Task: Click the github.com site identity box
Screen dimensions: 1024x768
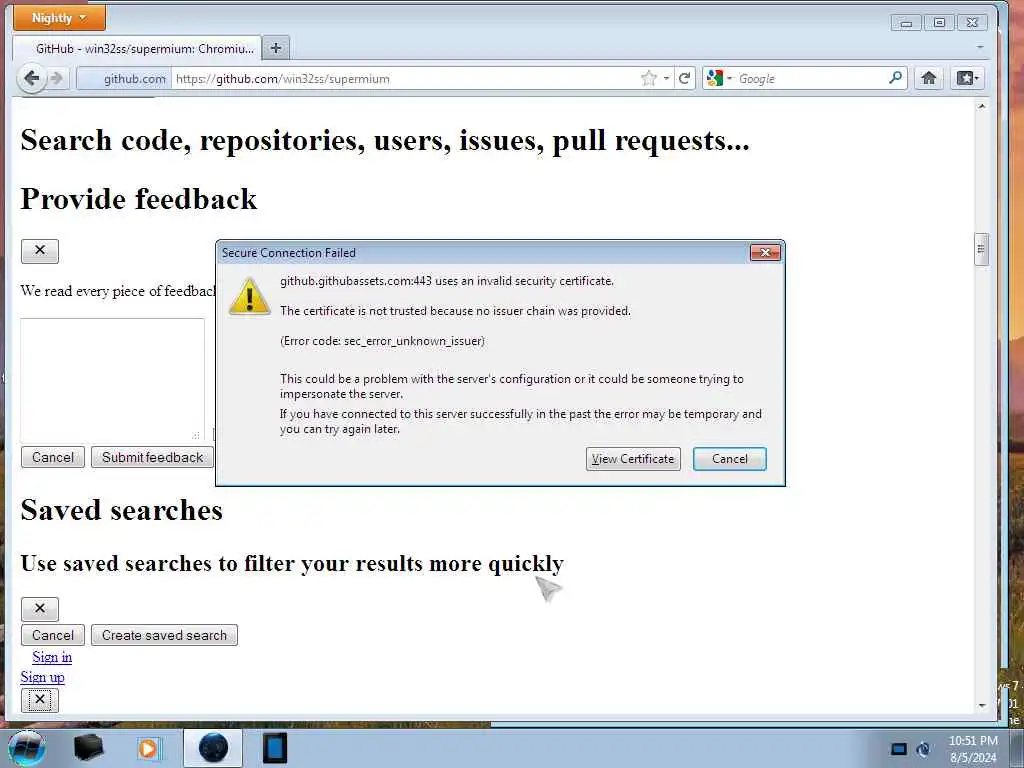Action: [x=124, y=78]
